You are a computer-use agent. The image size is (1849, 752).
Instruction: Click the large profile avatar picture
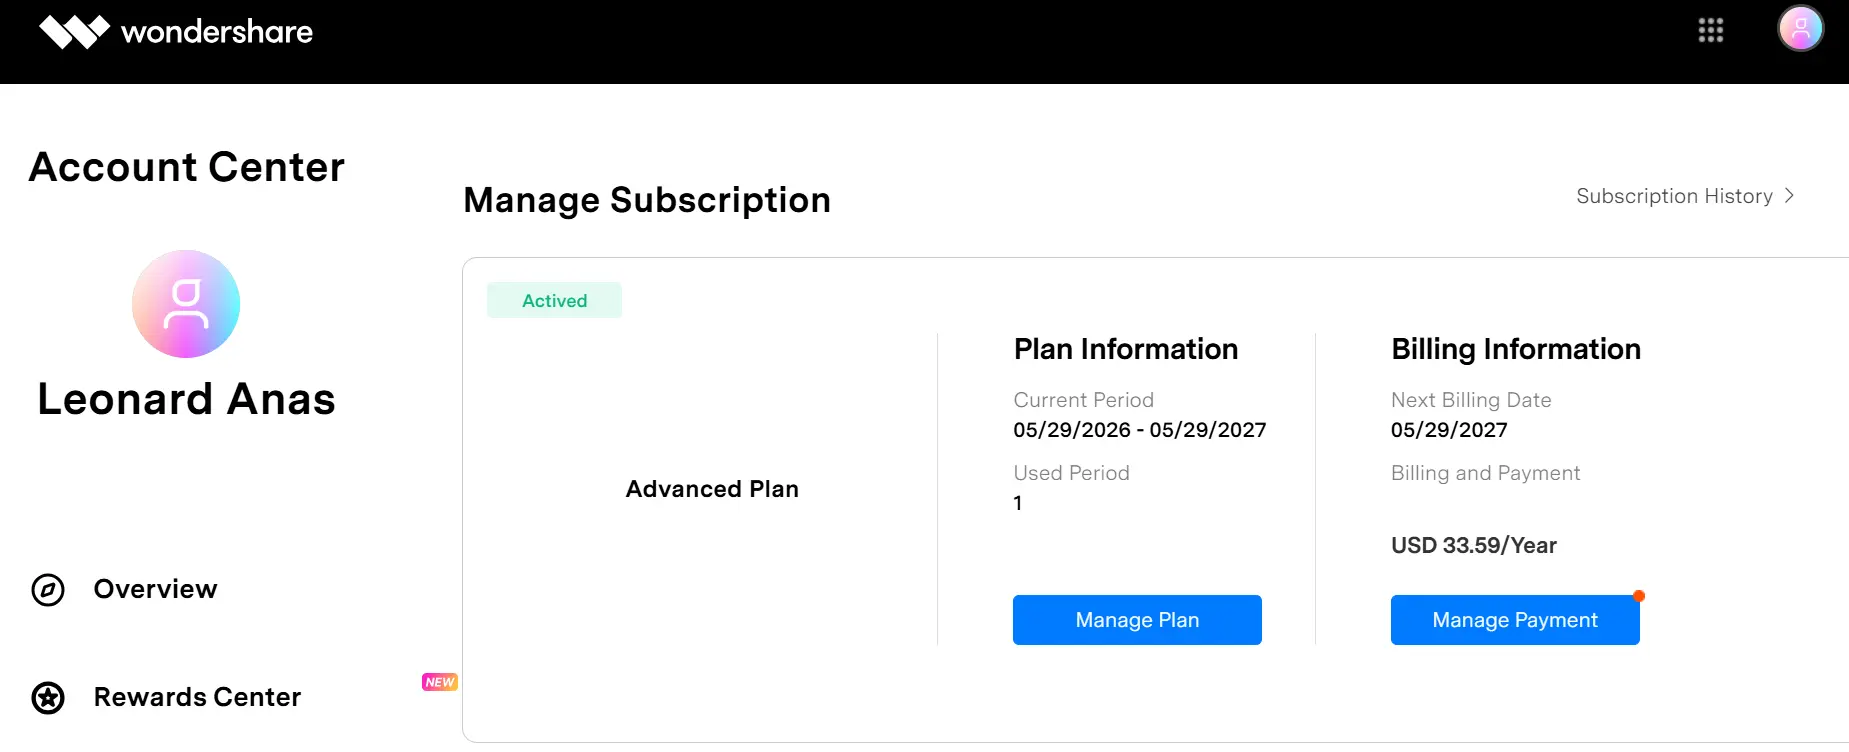(x=186, y=304)
